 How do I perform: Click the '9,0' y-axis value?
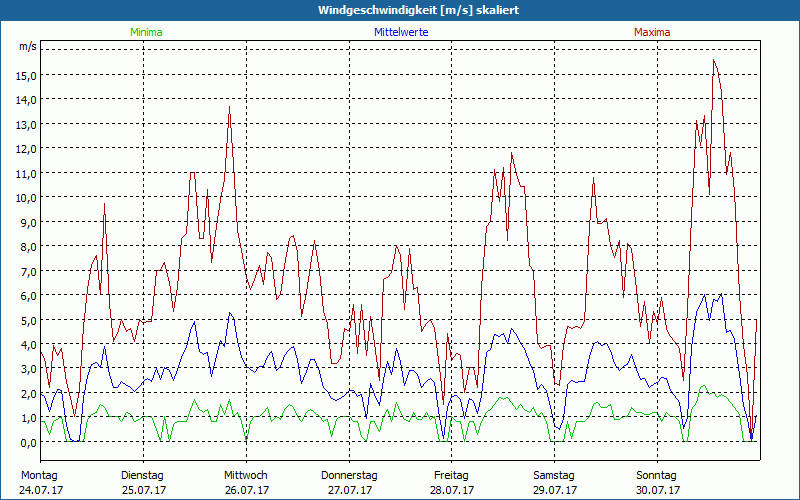coord(28,222)
